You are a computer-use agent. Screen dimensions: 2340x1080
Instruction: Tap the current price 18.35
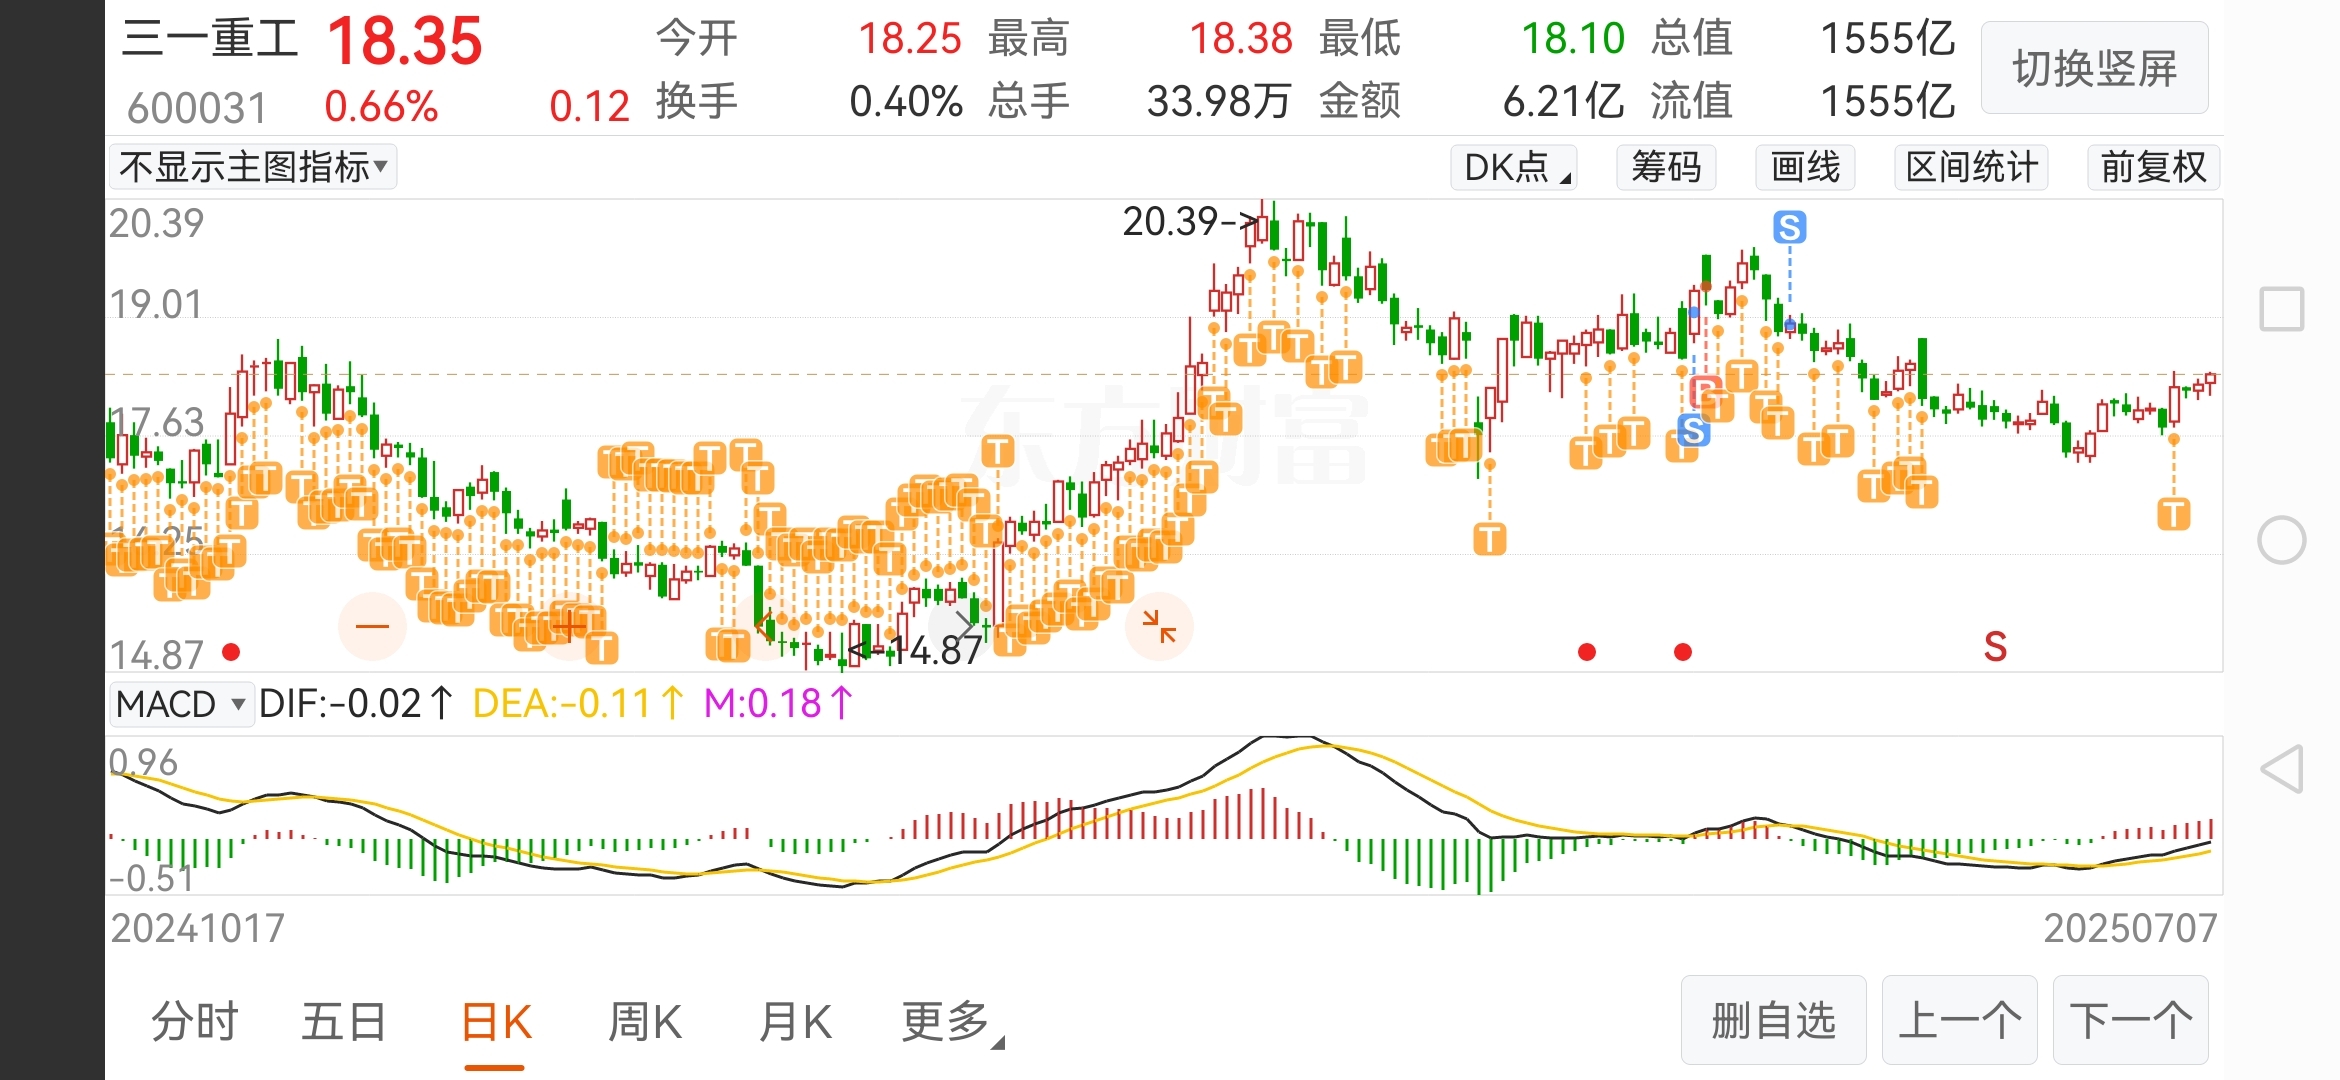tap(404, 41)
